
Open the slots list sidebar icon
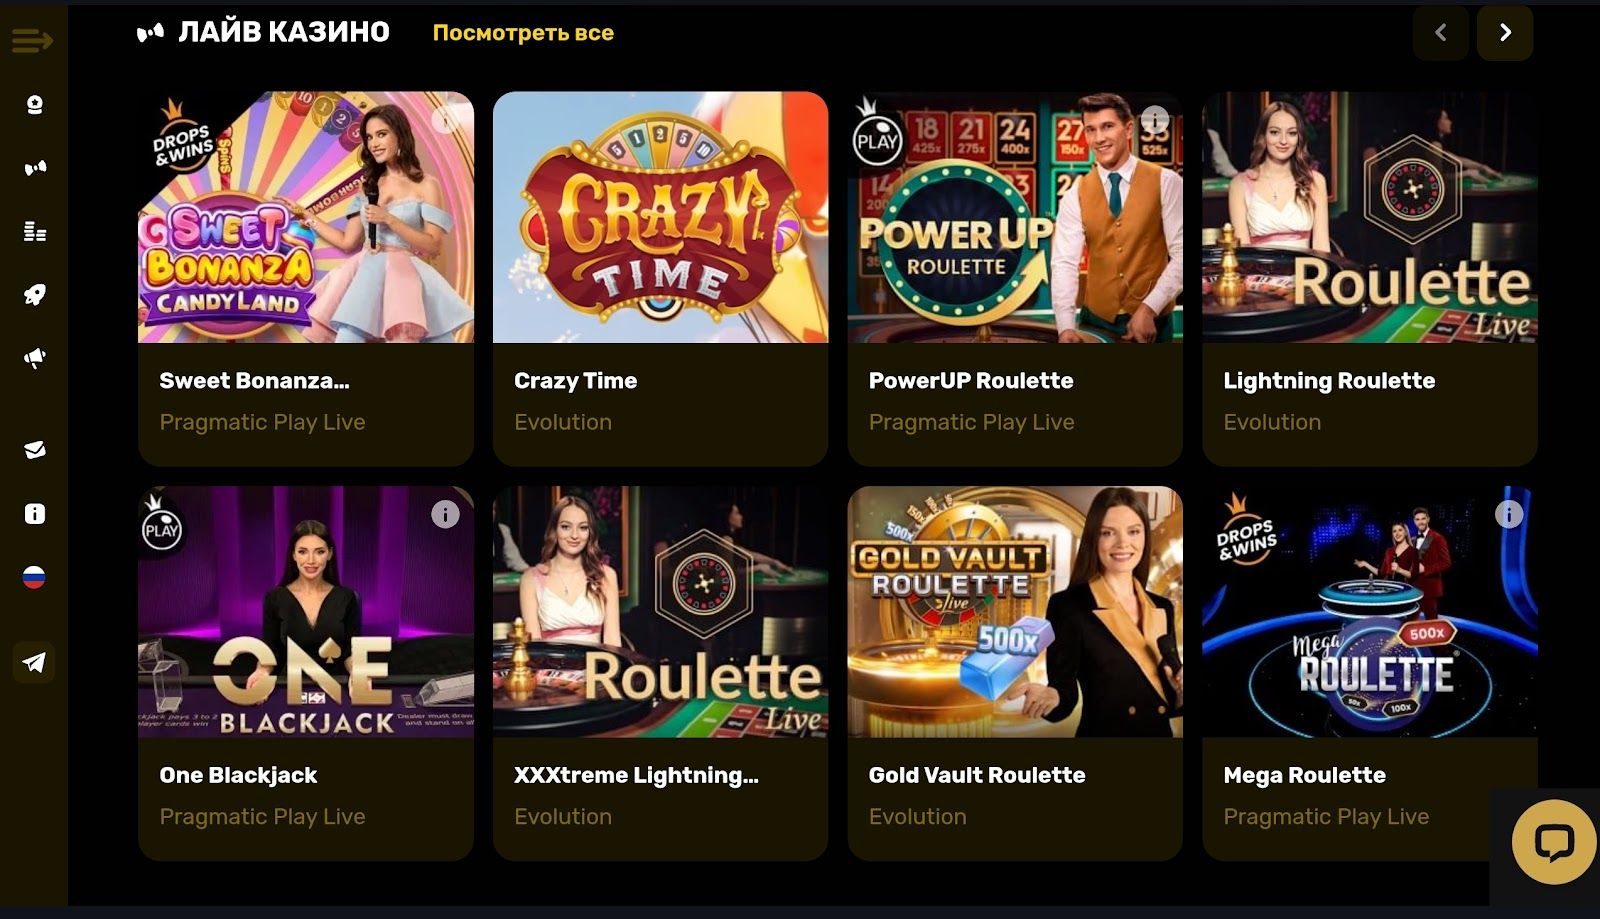click(x=35, y=231)
